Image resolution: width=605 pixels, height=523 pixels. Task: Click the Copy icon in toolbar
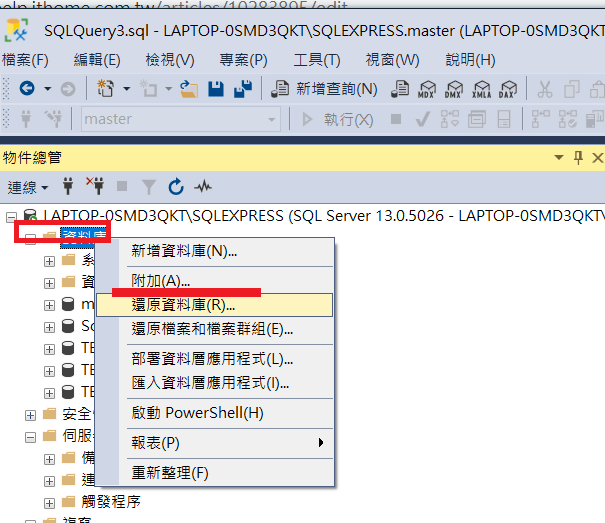pyautogui.click(x=571, y=89)
